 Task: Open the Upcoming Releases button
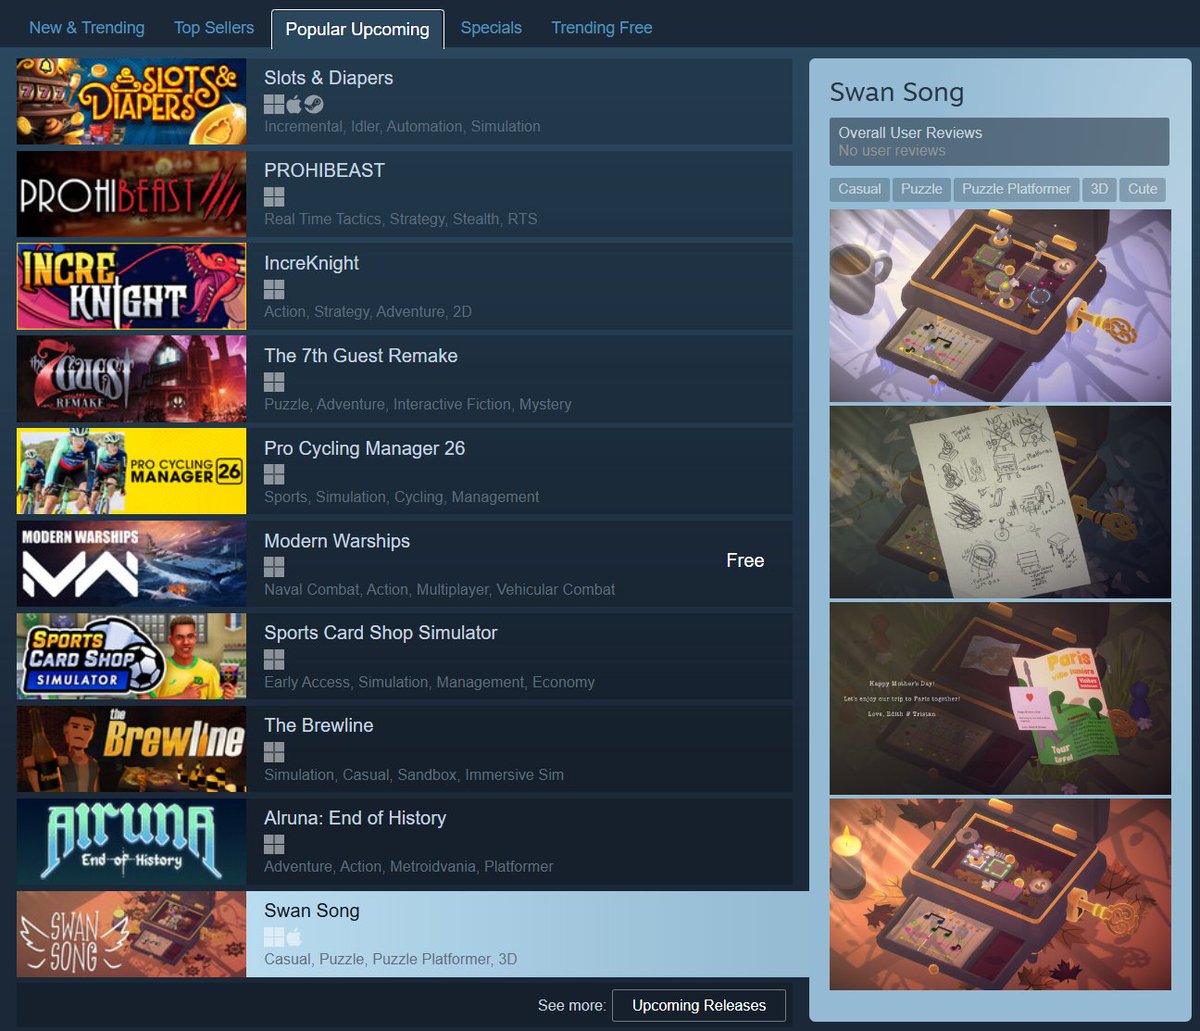(x=699, y=1005)
